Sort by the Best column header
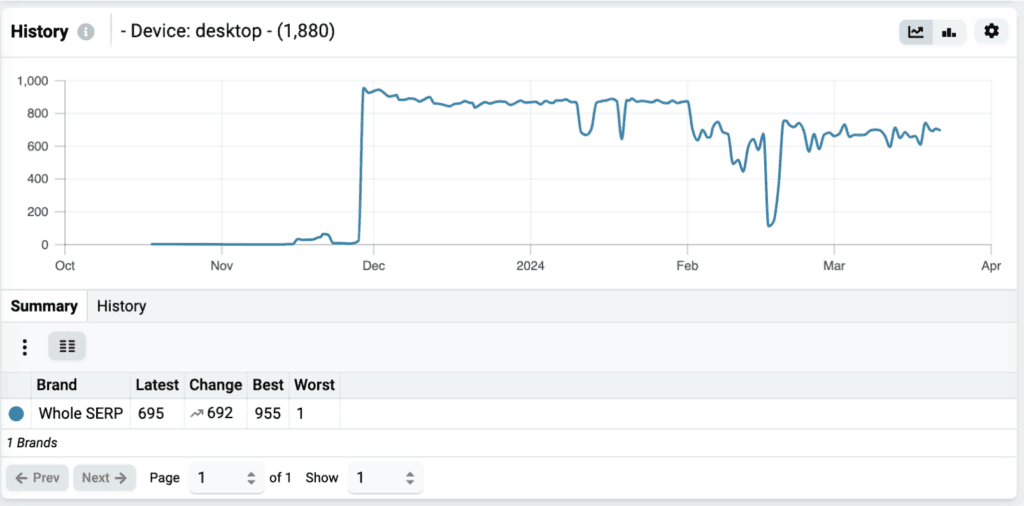 [268, 385]
